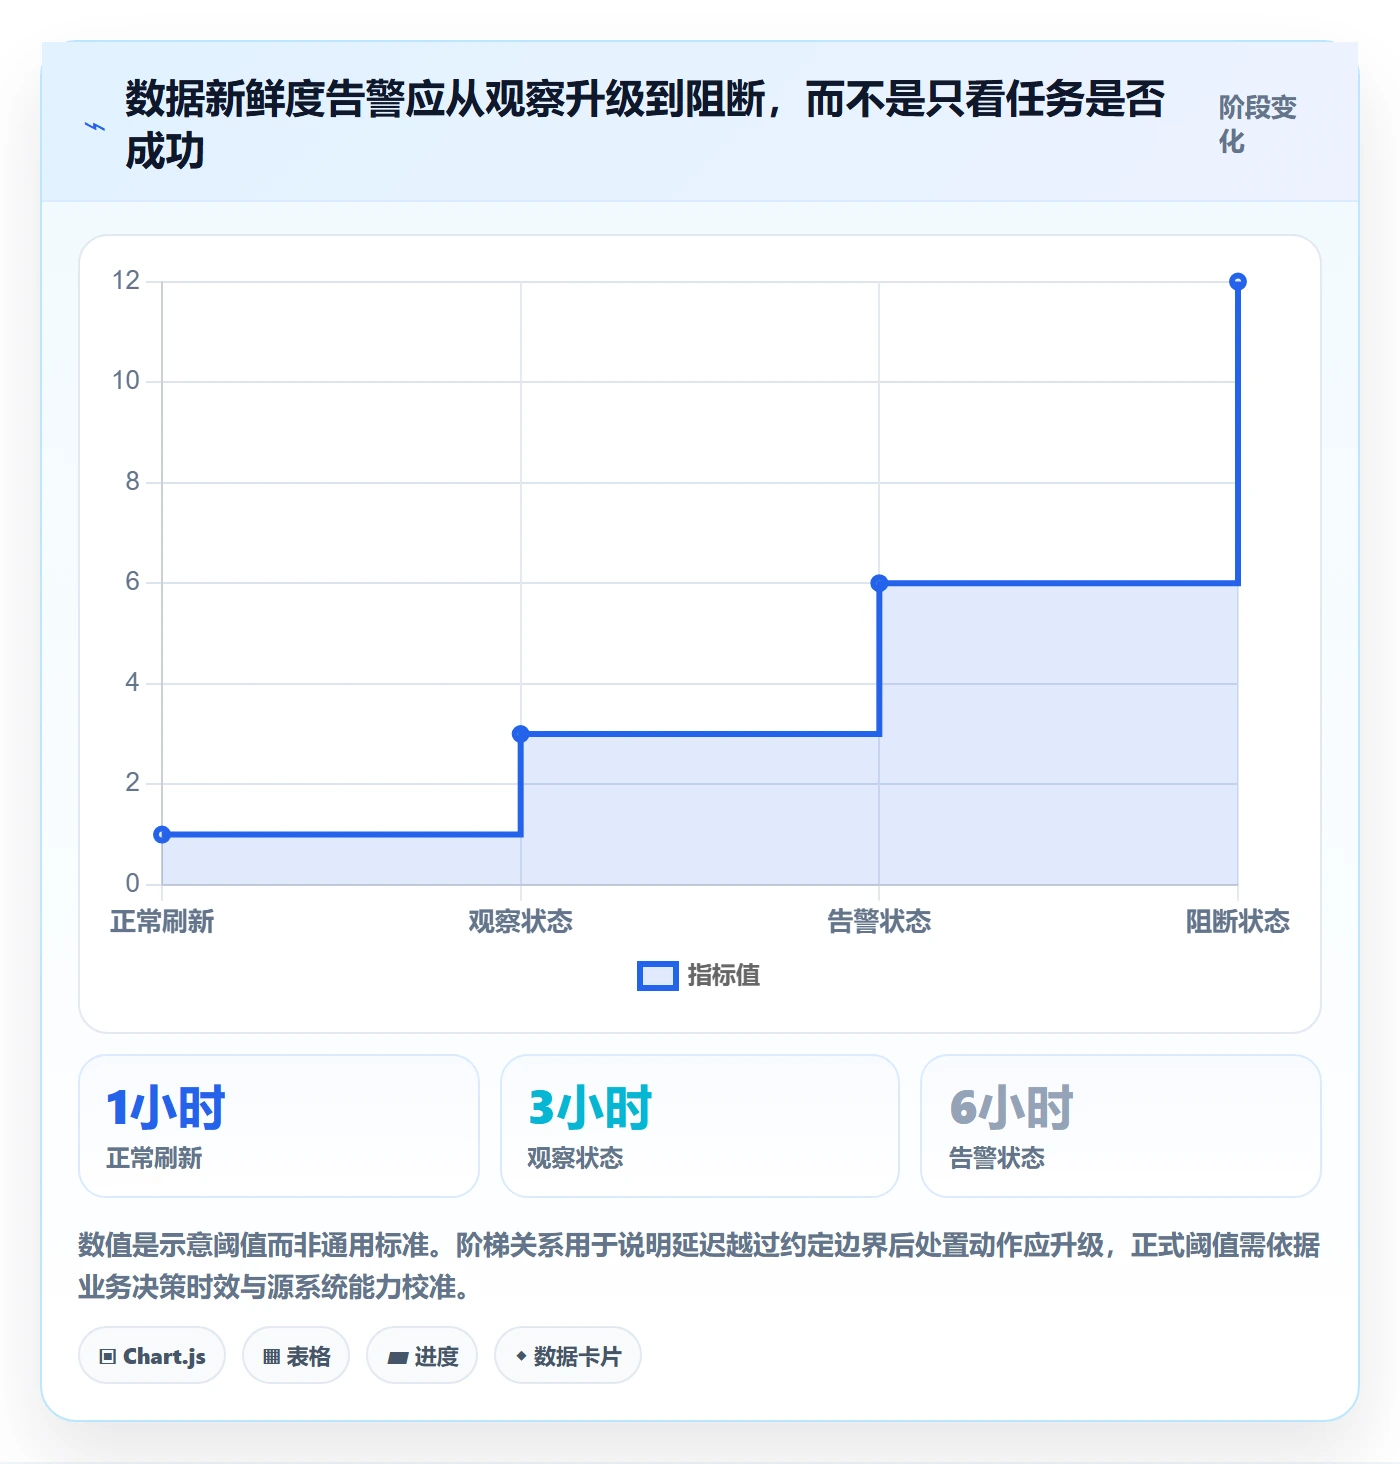Click the 观察状态 x-axis label
This screenshot has width=1400, height=1464.
[521, 922]
